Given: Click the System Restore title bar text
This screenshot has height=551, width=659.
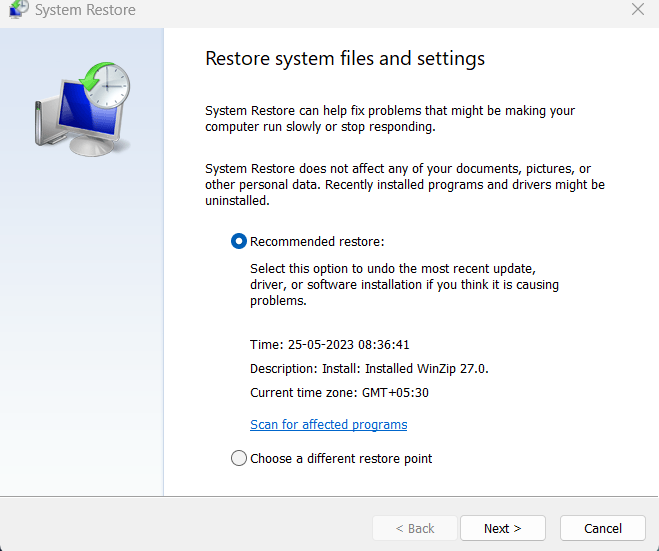Looking at the screenshot, I should (85, 10).
